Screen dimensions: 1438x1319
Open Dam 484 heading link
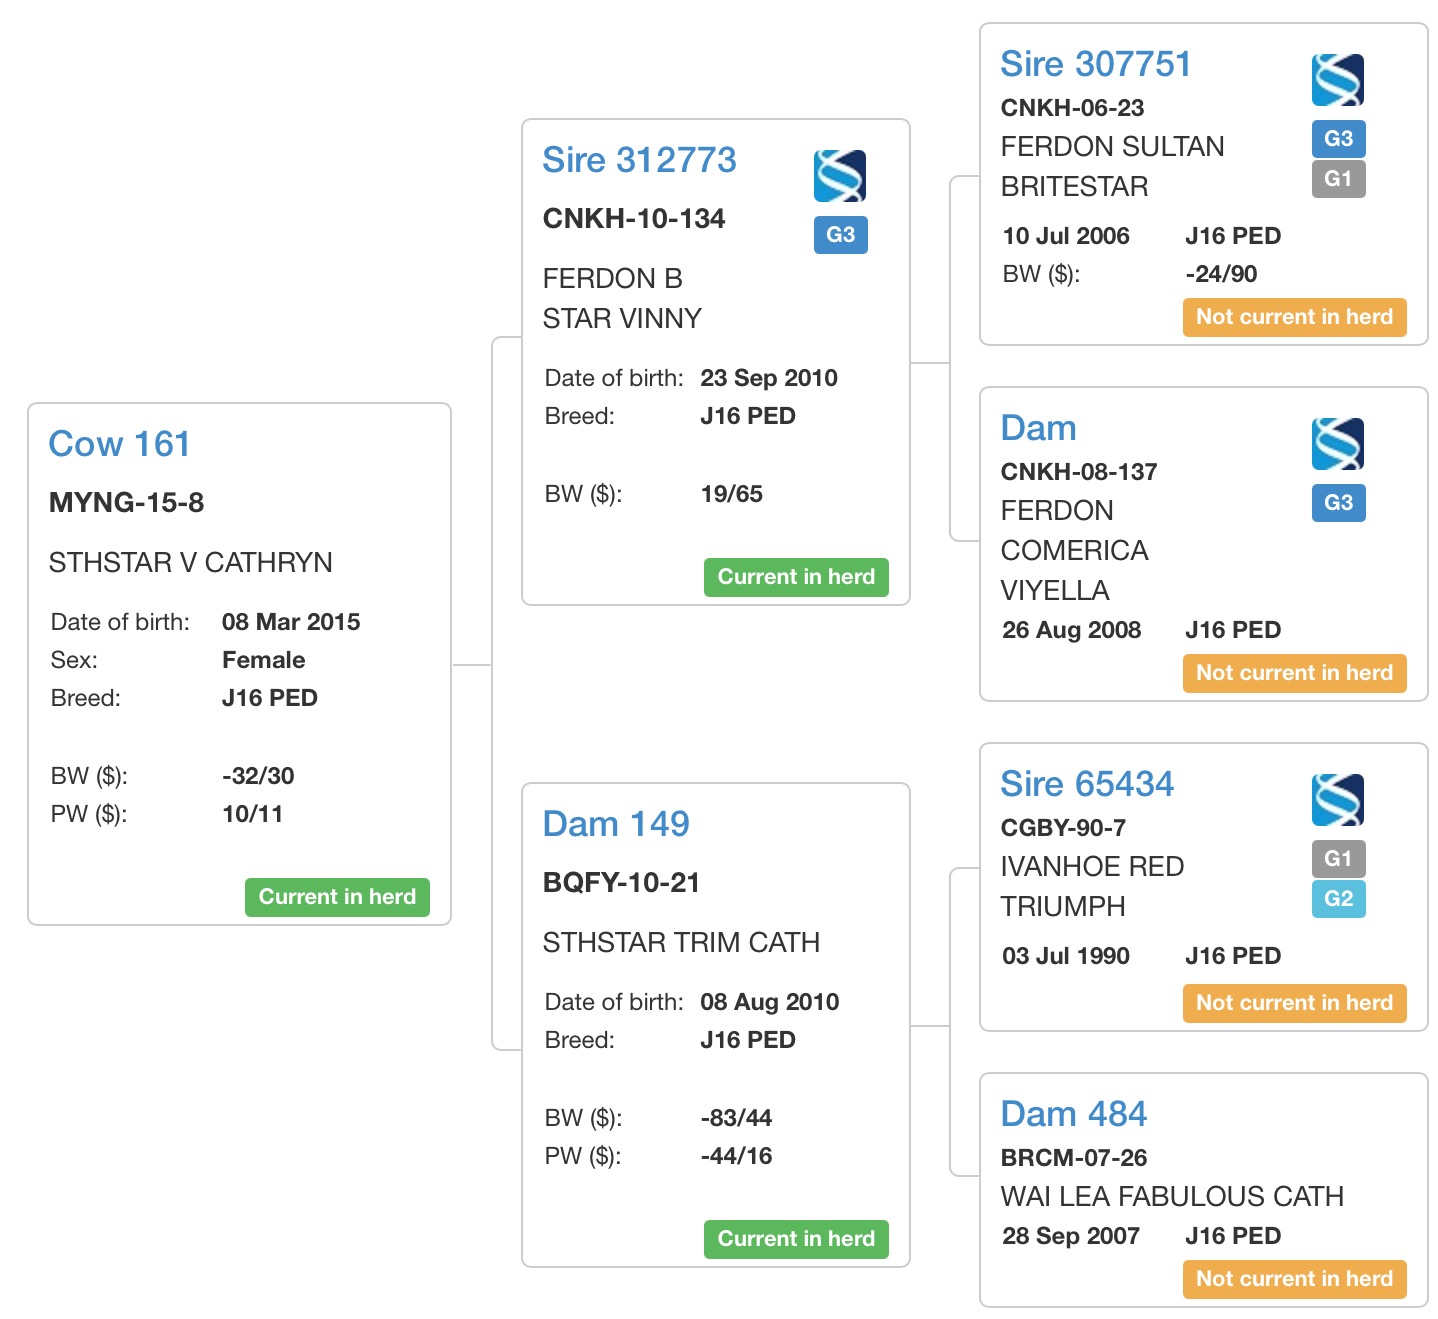point(1073,1114)
